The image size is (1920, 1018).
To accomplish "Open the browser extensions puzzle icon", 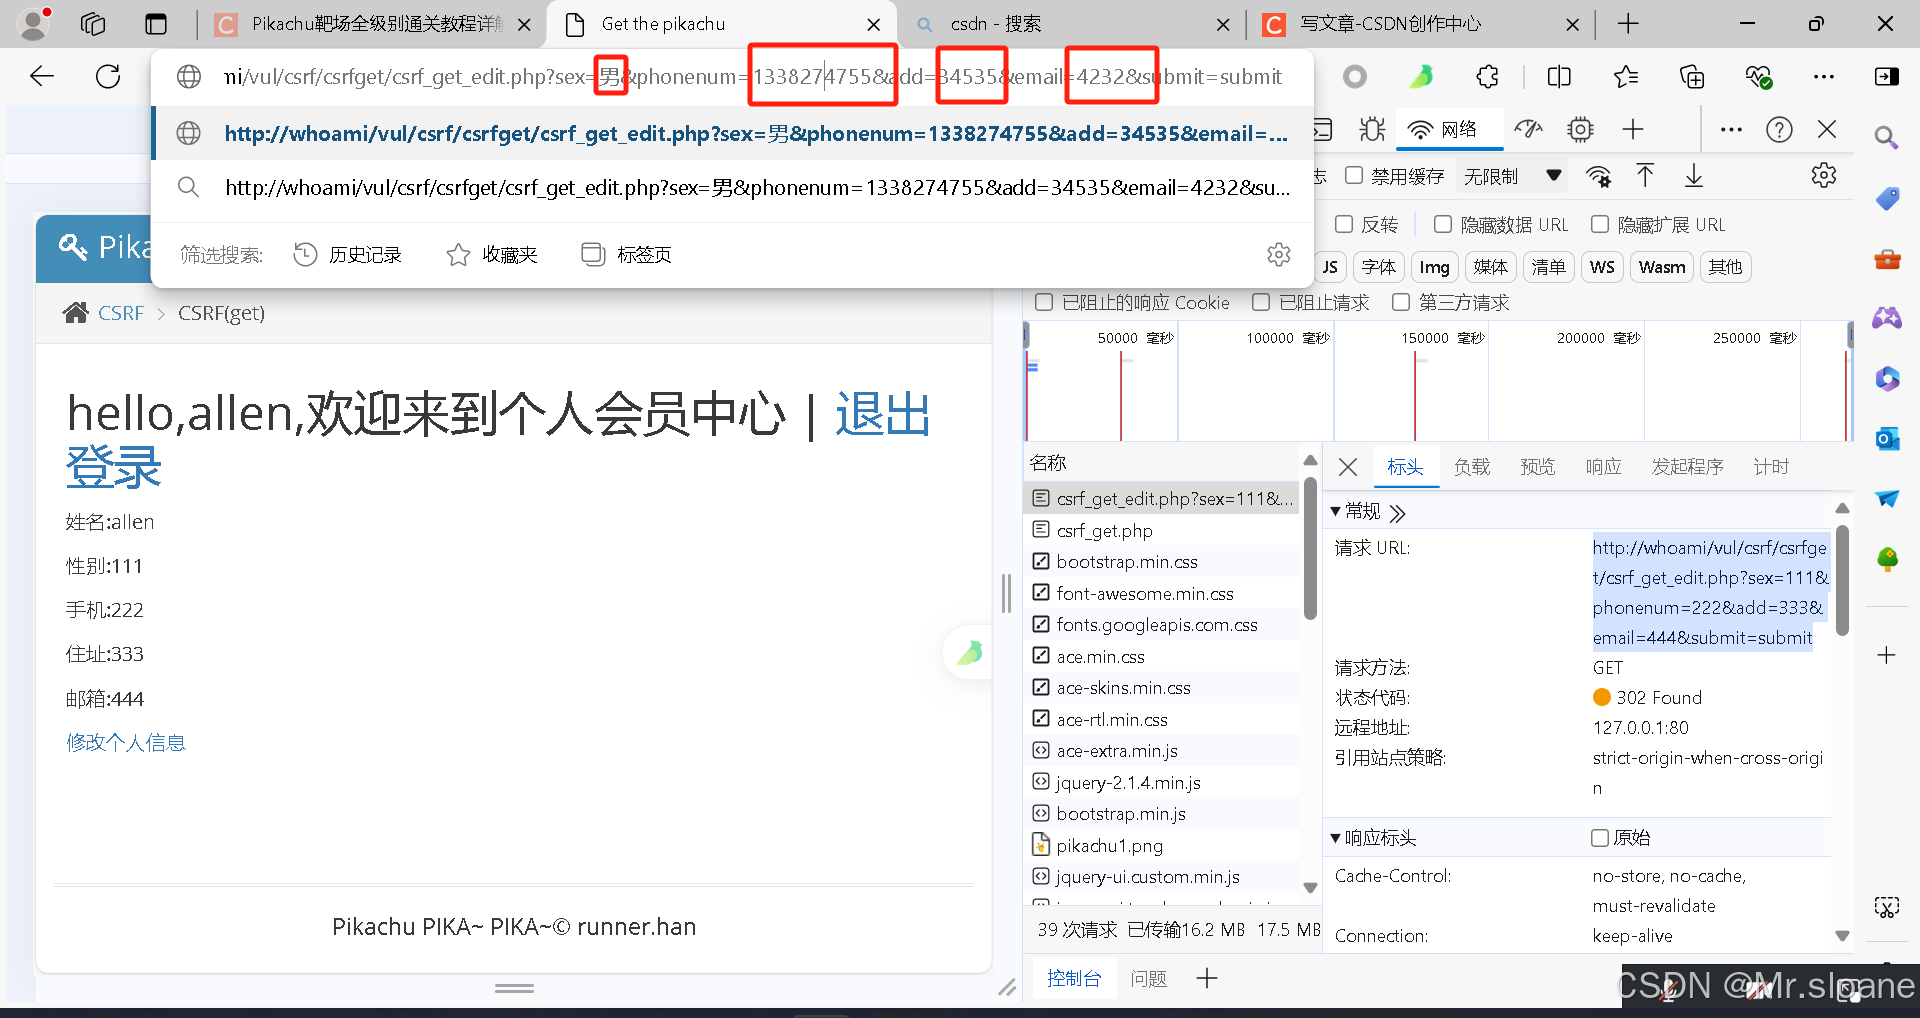I will click(1488, 76).
